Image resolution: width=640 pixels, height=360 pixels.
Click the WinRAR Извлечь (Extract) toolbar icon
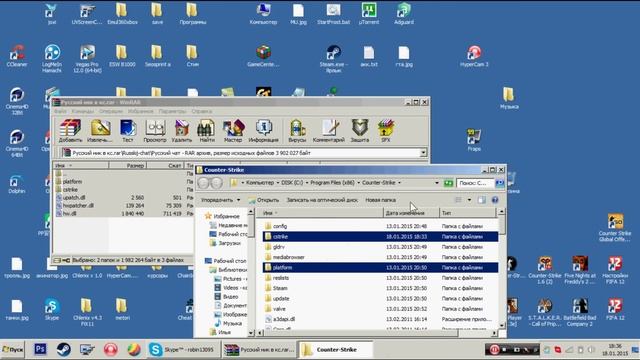100,131
